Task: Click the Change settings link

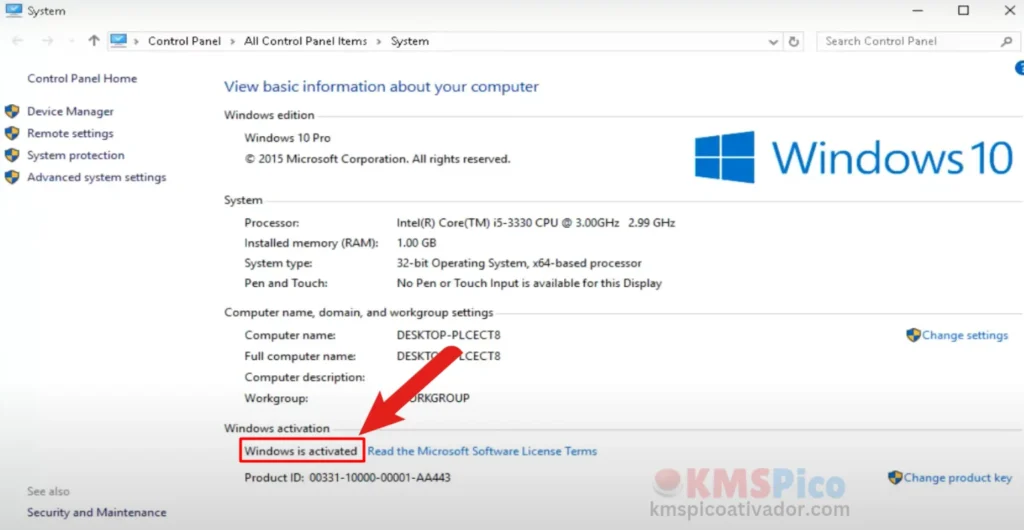Action: [x=965, y=335]
